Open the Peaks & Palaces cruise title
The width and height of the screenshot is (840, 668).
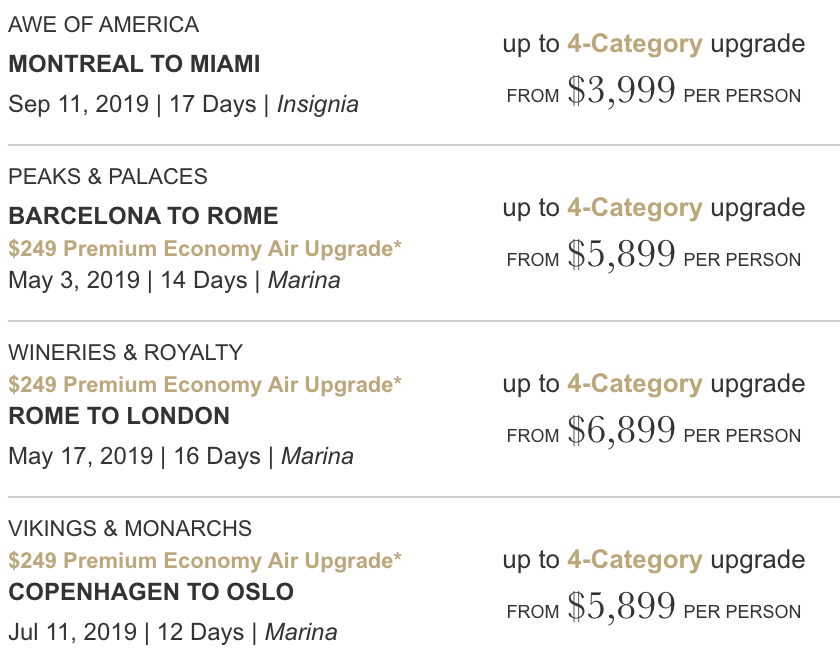[108, 176]
